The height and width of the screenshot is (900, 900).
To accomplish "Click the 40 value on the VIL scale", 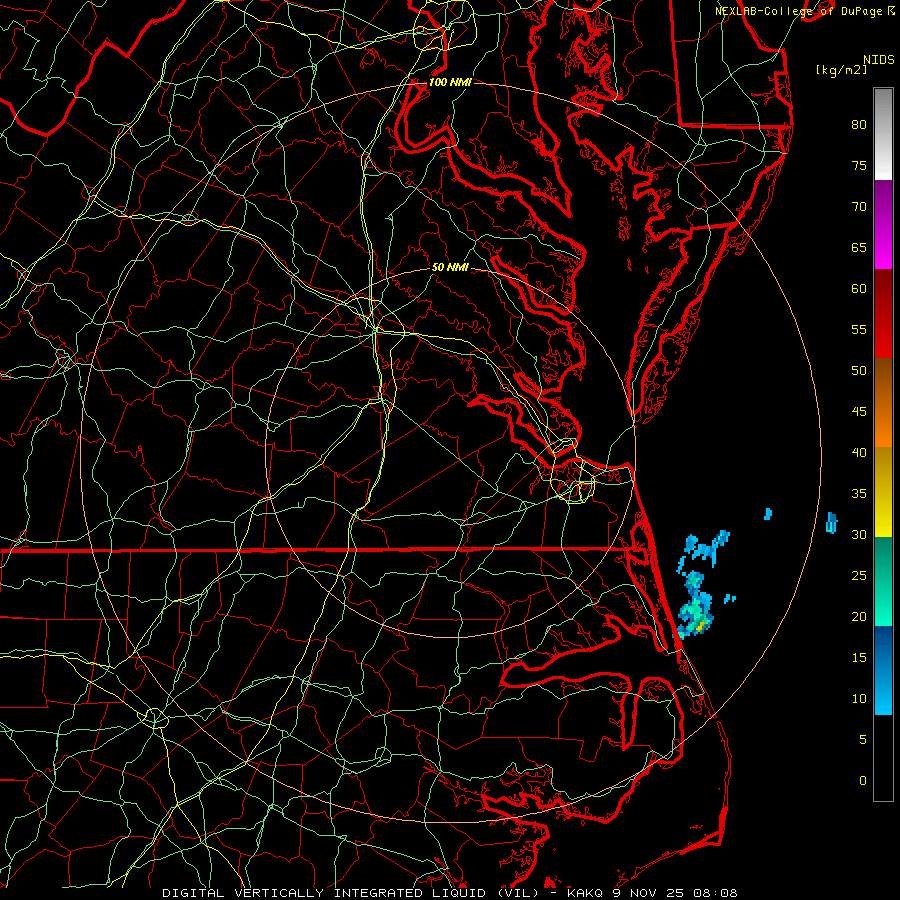I will [x=859, y=452].
